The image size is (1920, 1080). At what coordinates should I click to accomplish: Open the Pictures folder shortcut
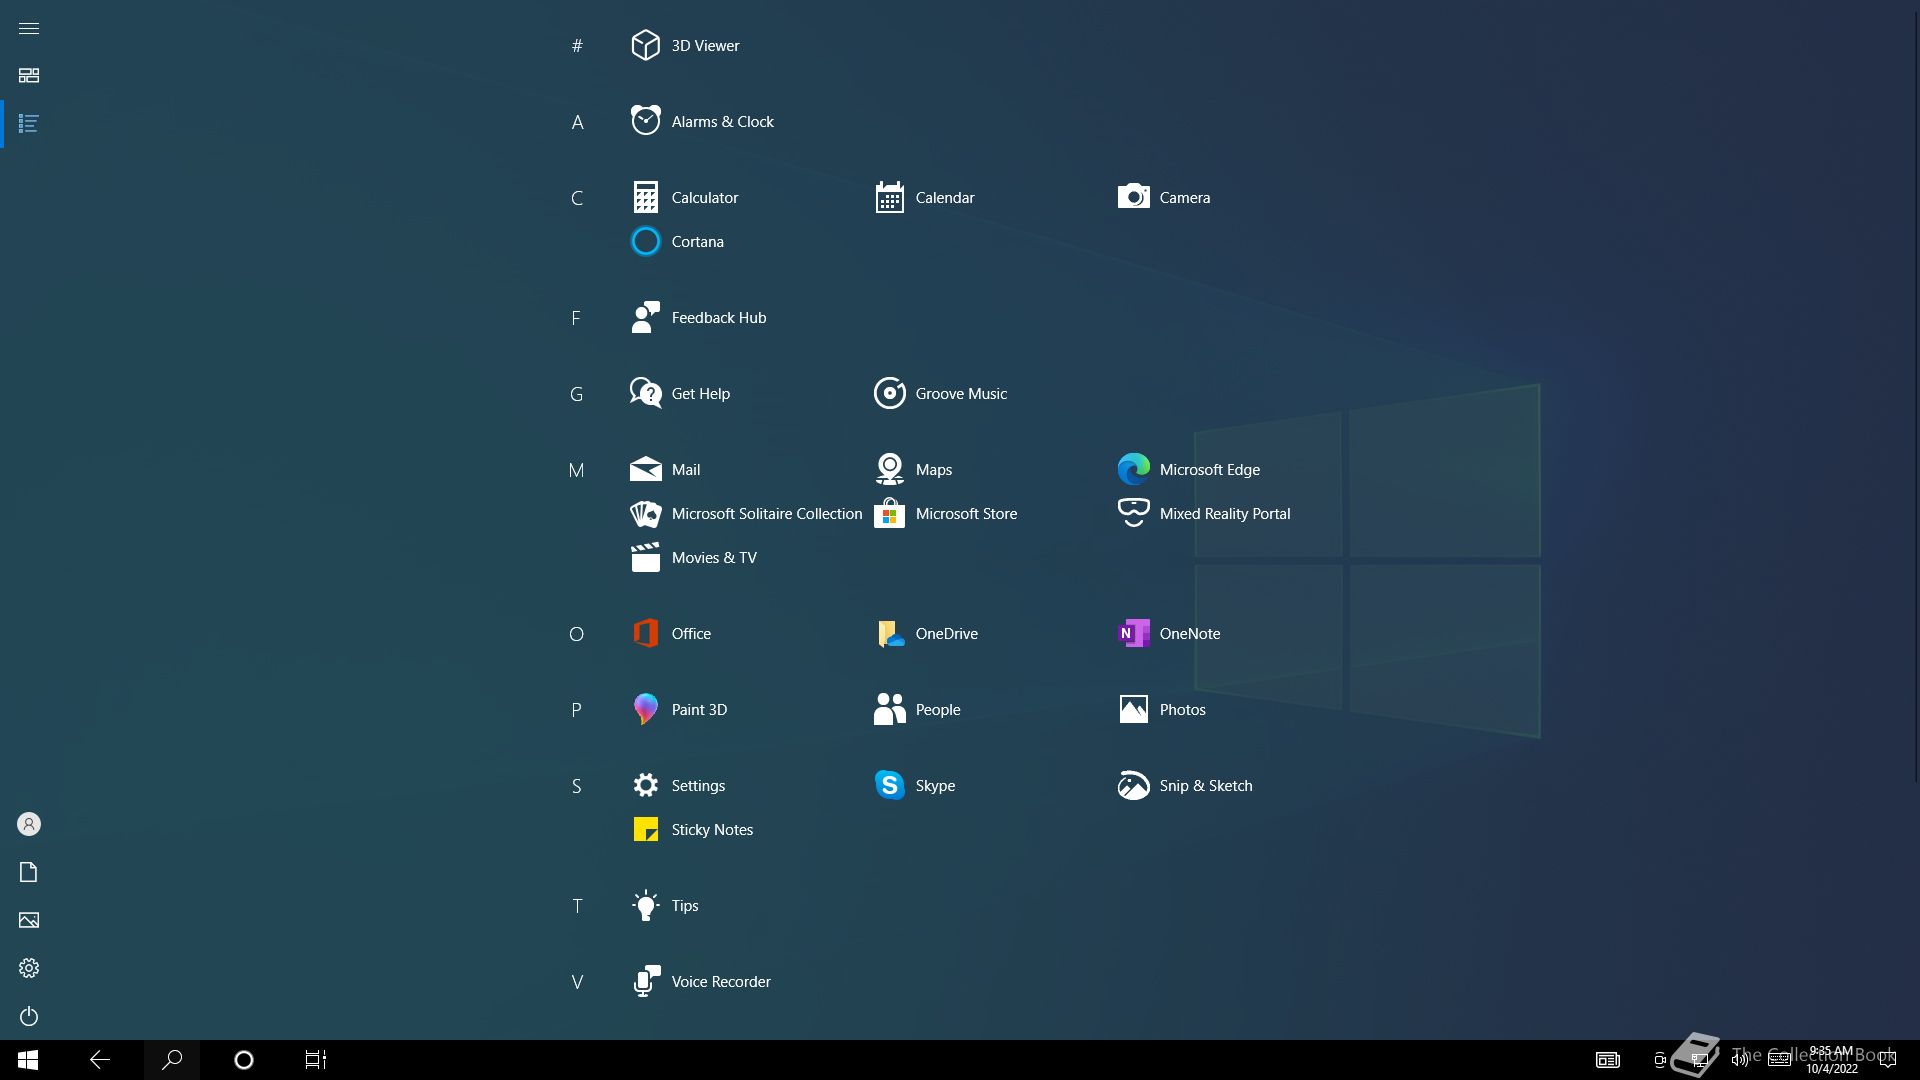[x=29, y=920]
